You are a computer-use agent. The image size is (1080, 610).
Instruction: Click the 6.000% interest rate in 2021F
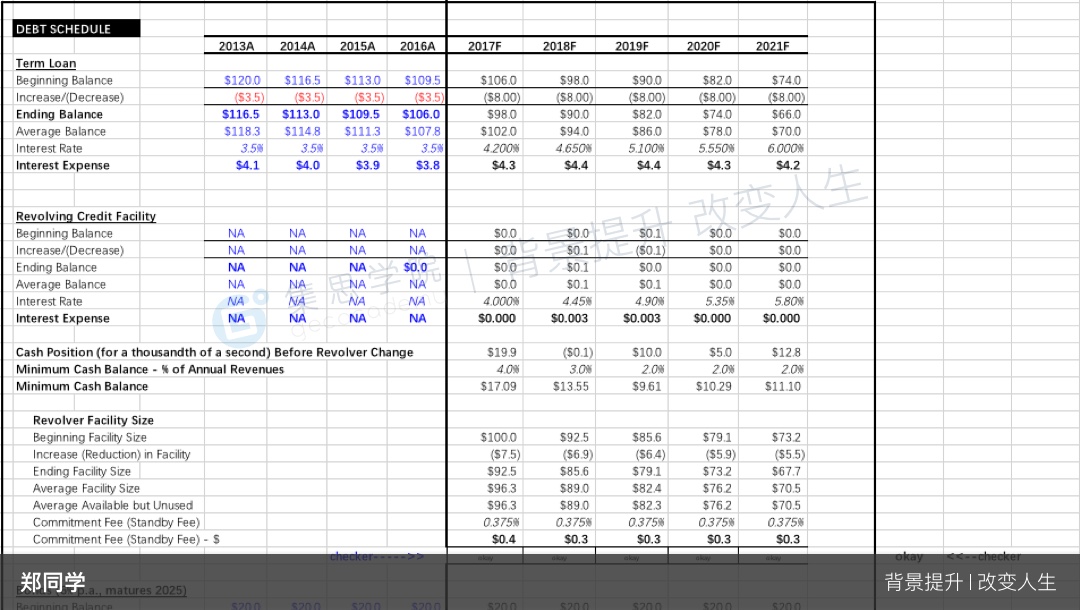point(786,149)
